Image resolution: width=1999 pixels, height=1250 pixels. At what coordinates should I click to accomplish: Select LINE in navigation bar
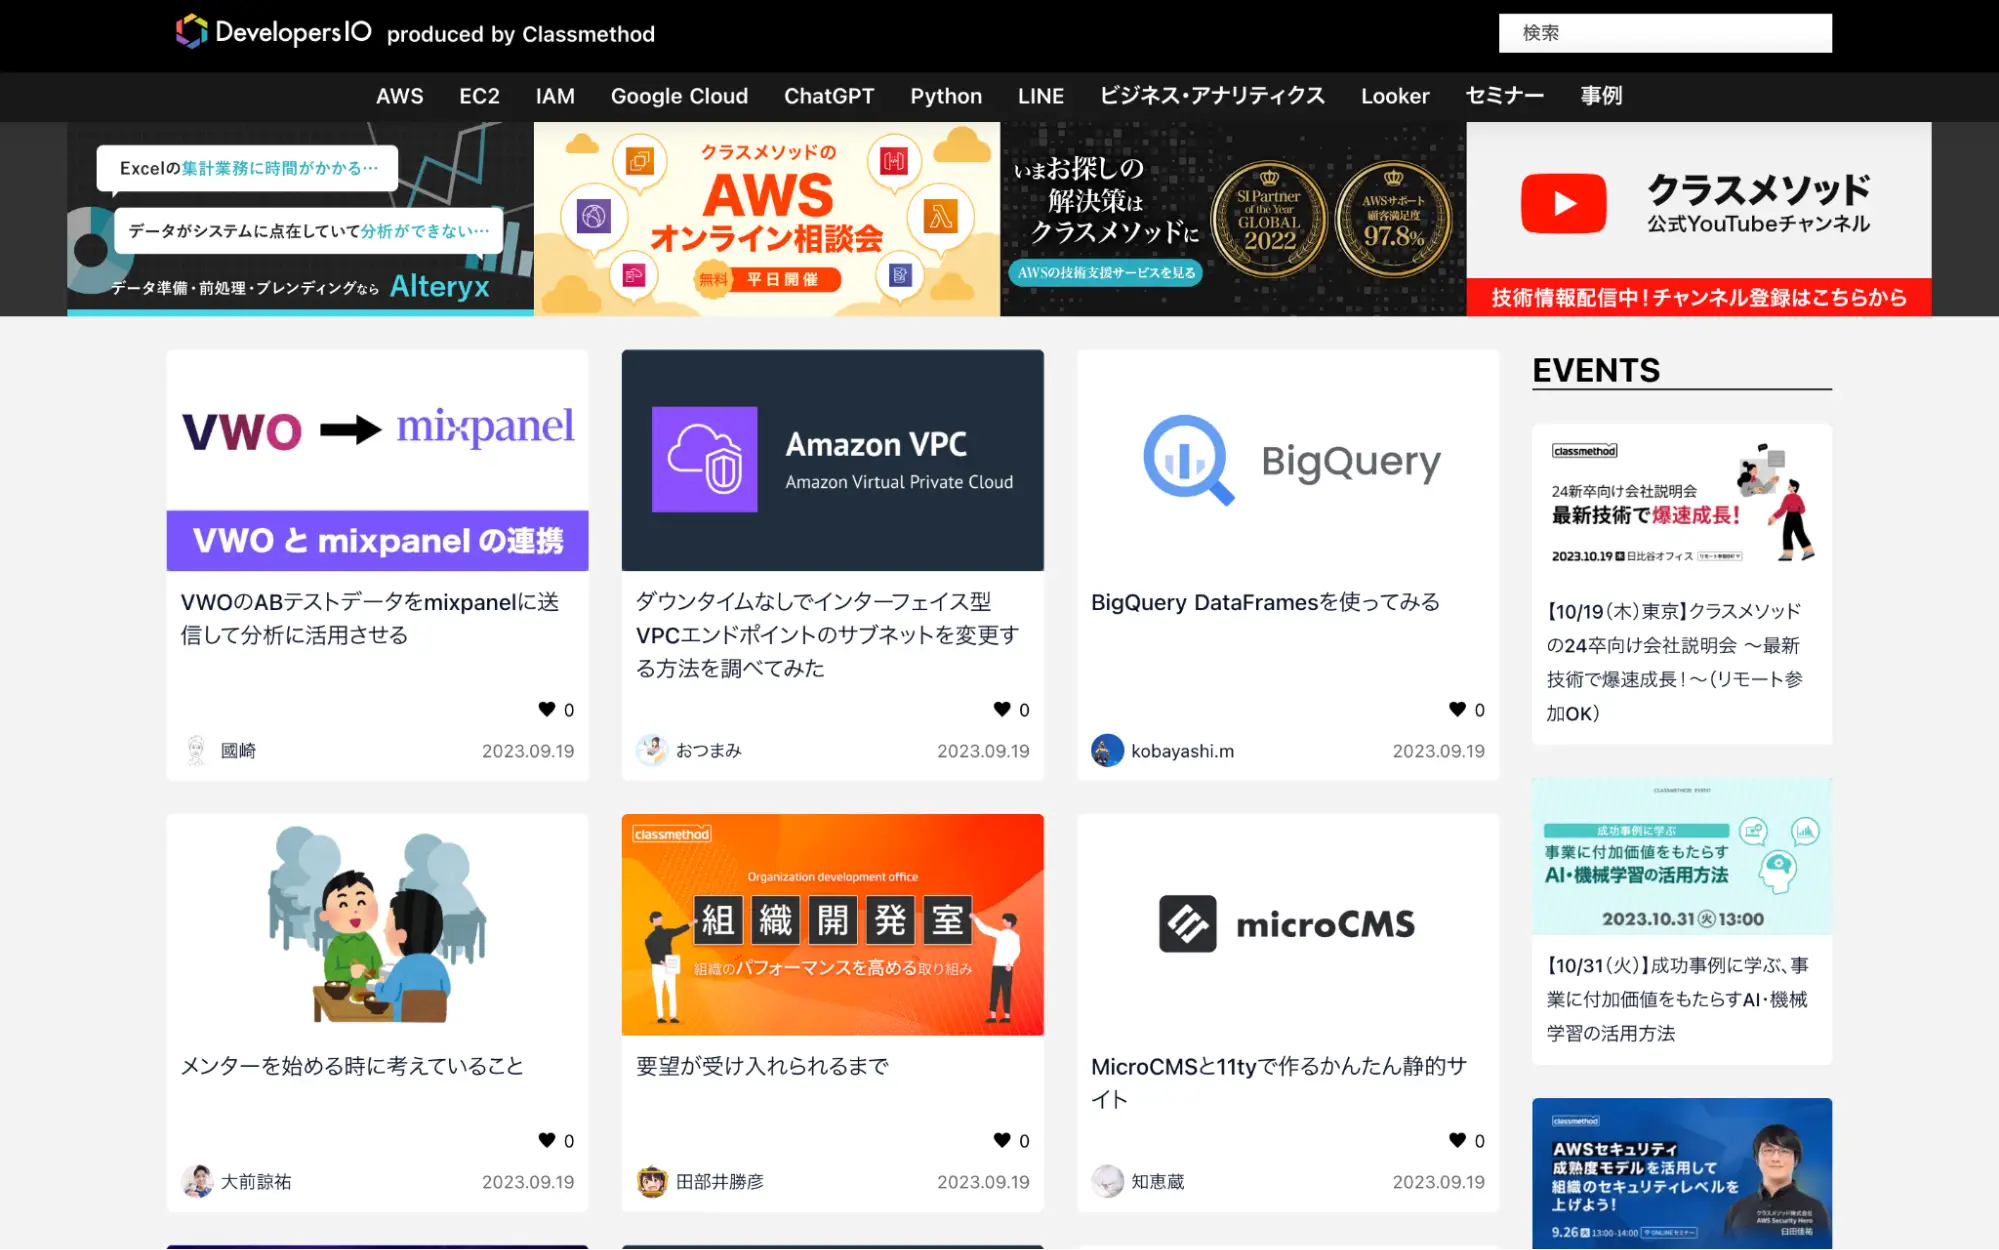coord(1041,96)
